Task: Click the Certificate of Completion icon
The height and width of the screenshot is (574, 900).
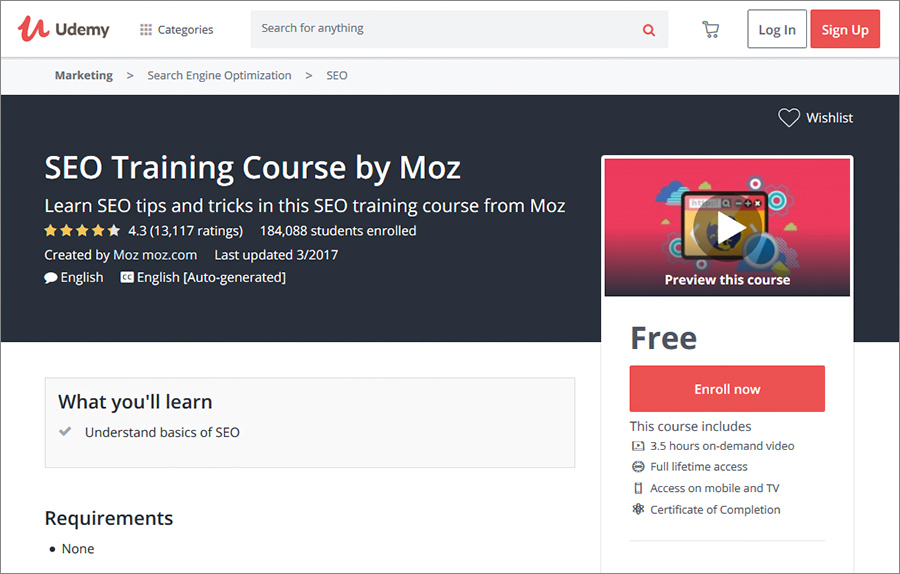Action: click(x=638, y=509)
